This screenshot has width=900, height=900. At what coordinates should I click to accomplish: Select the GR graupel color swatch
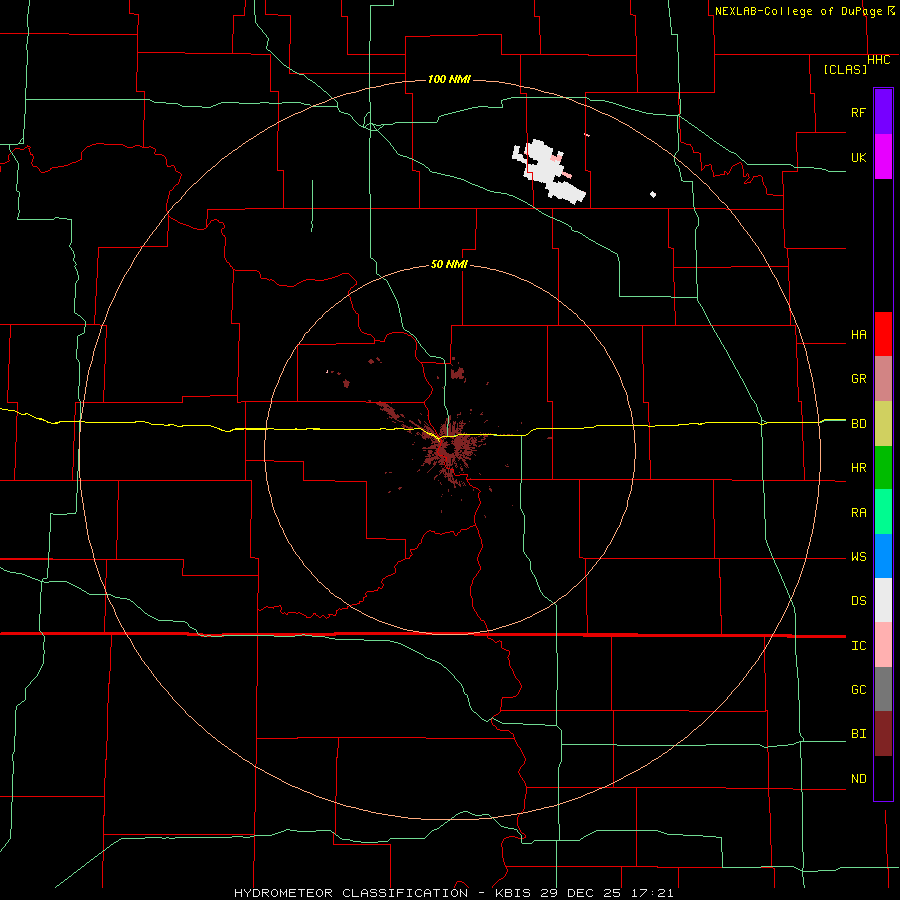click(883, 379)
